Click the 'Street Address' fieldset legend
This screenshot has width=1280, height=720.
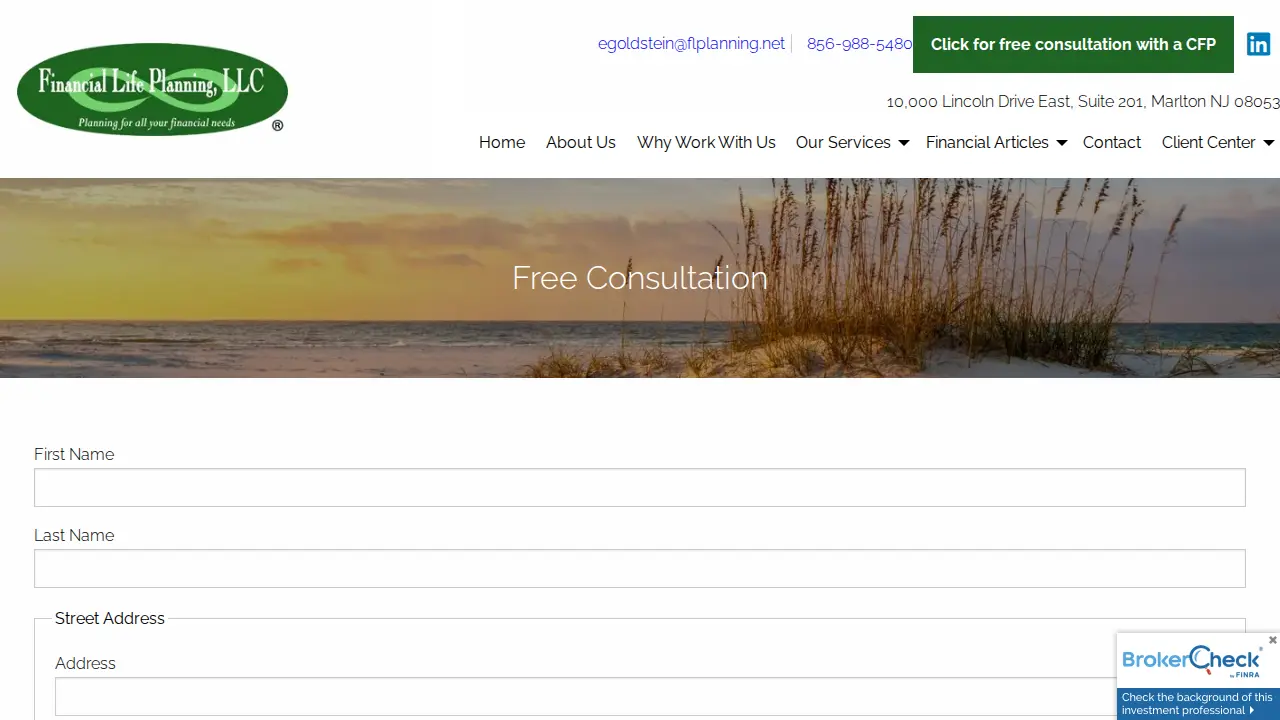[110, 618]
